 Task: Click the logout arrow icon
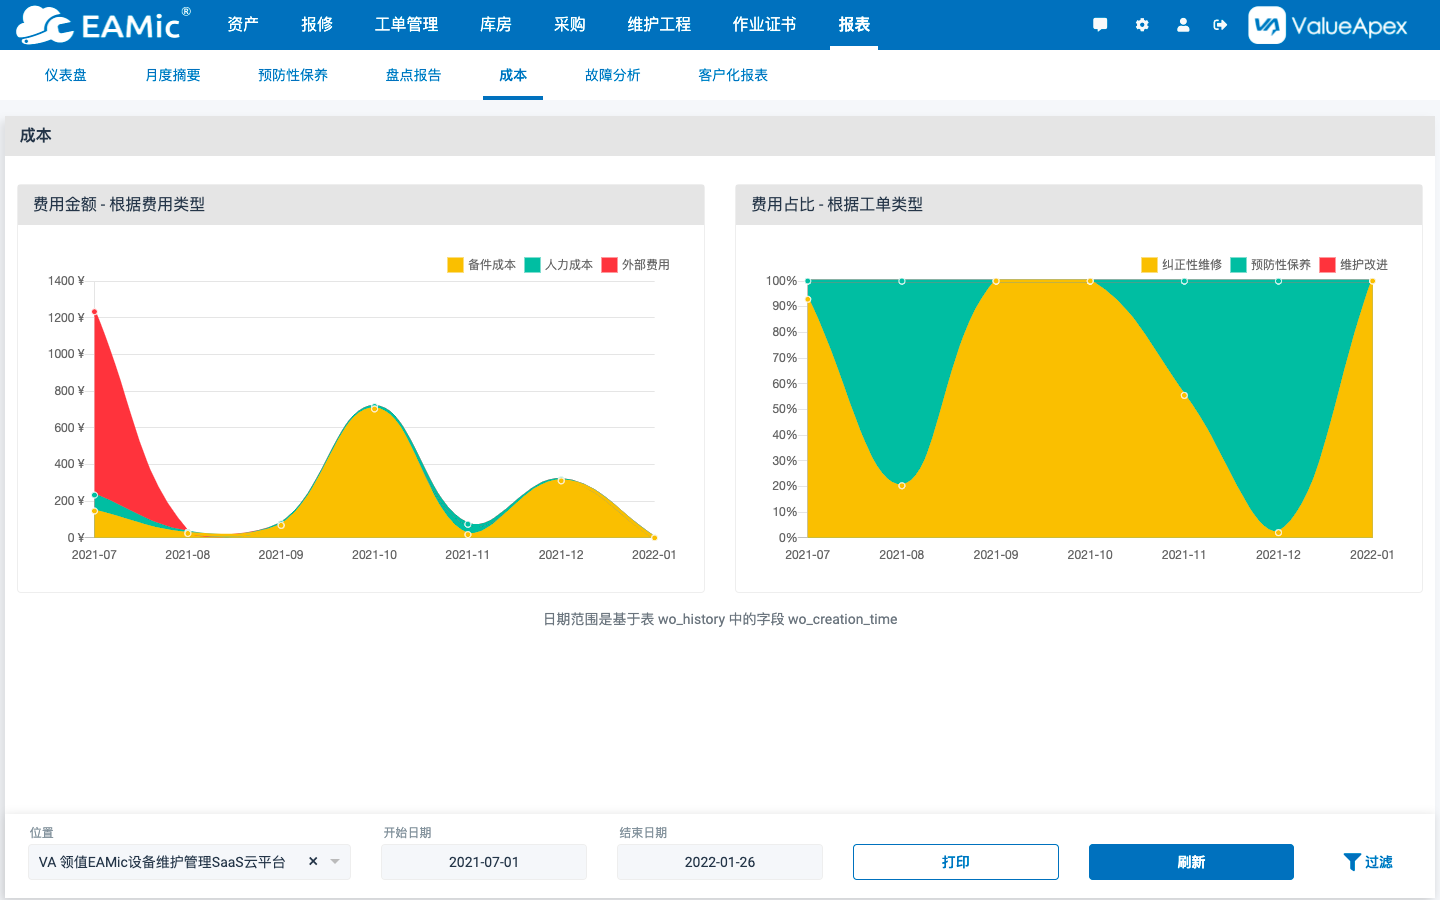[1220, 25]
